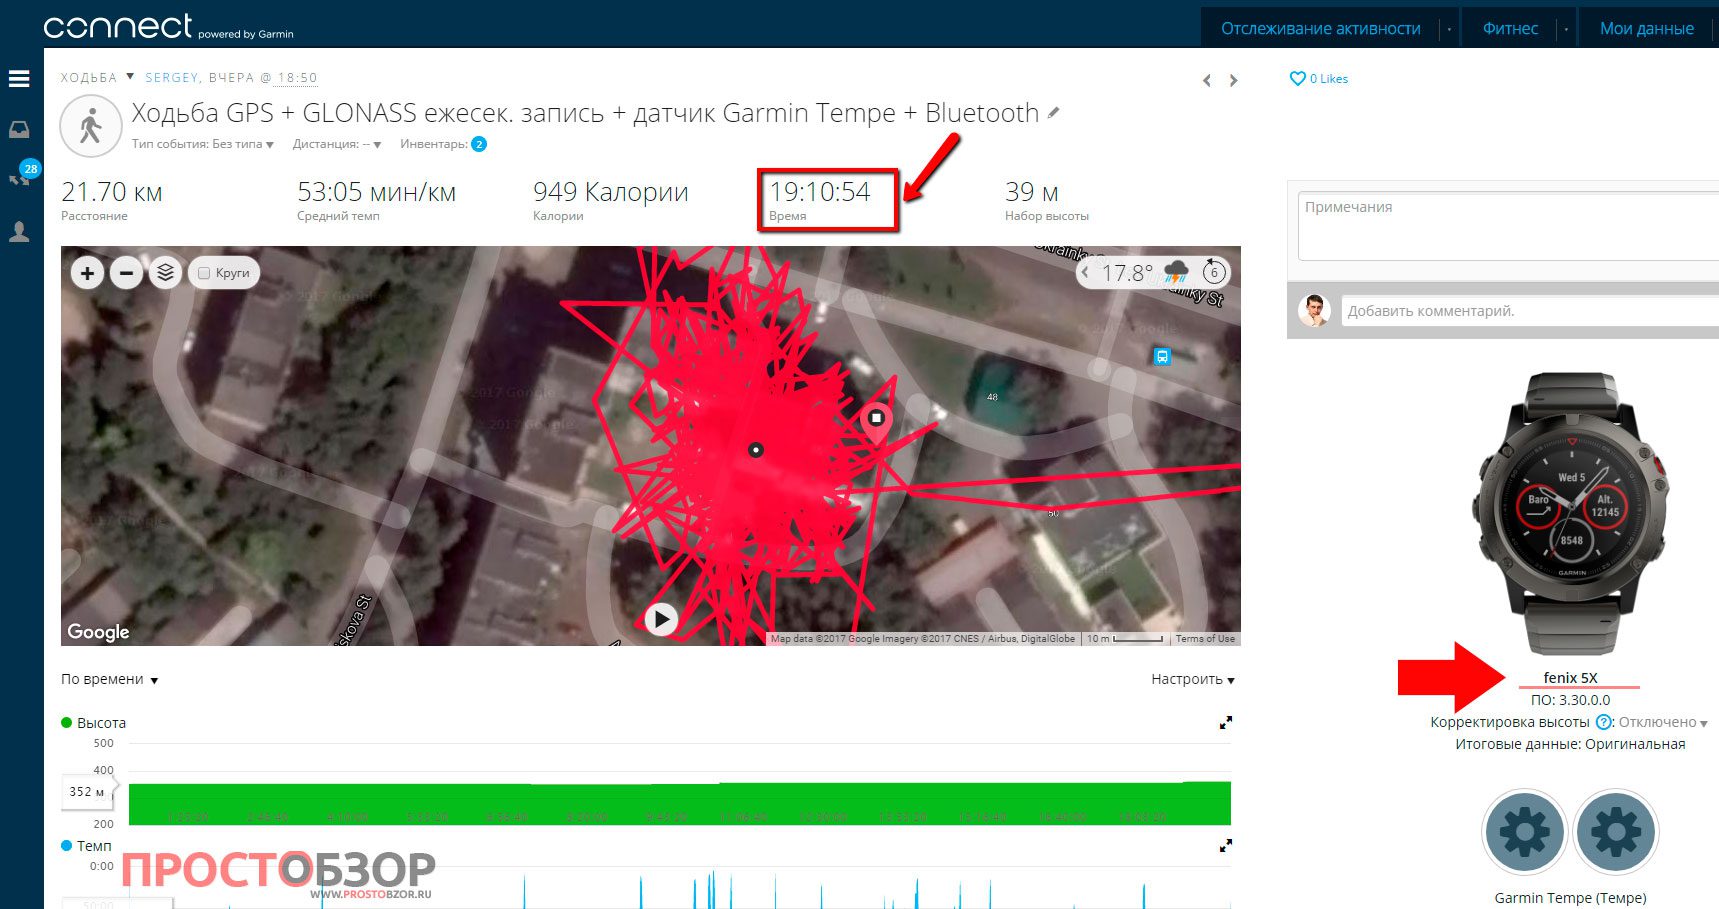Screen dimensions: 1719x909
Task: Click the Google logo on map
Action: 98,632
